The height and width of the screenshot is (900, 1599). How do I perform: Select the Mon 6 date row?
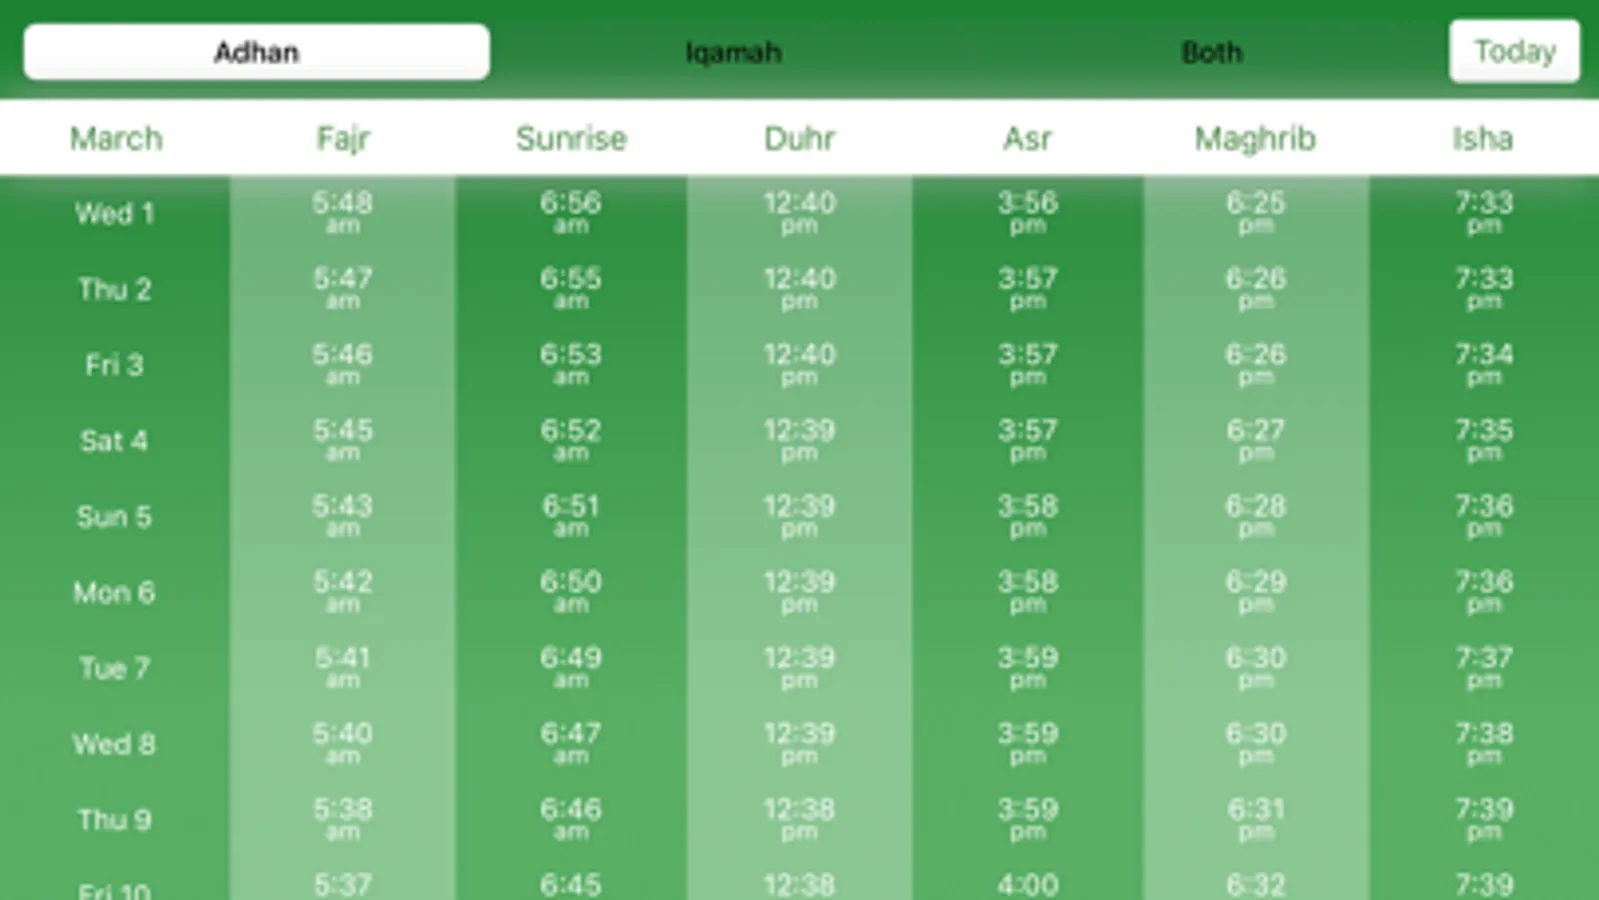click(x=114, y=593)
